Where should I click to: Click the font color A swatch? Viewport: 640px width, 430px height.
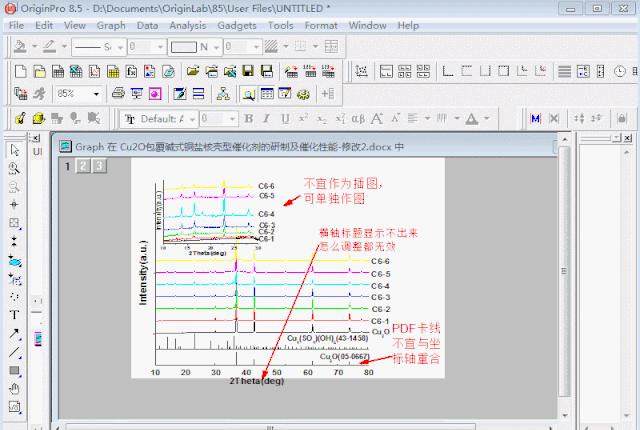(472, 119)
